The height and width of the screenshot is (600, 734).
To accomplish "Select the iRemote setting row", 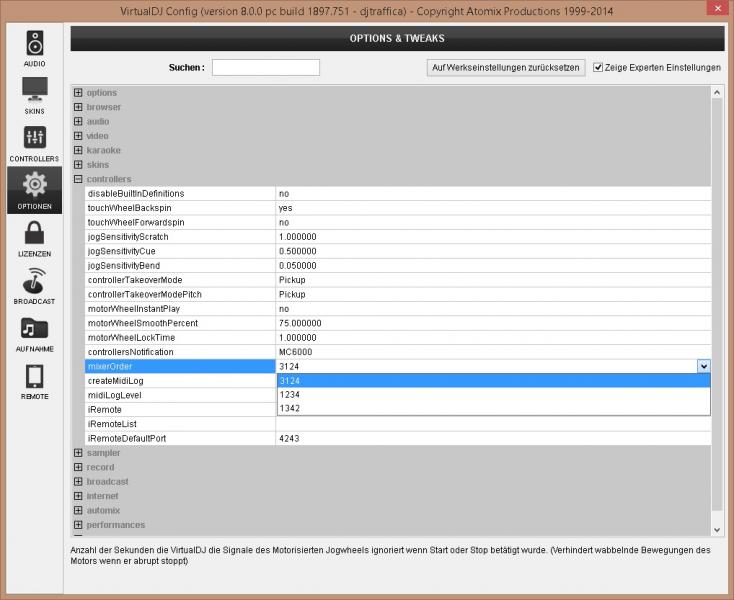I will tap(180, 410).
